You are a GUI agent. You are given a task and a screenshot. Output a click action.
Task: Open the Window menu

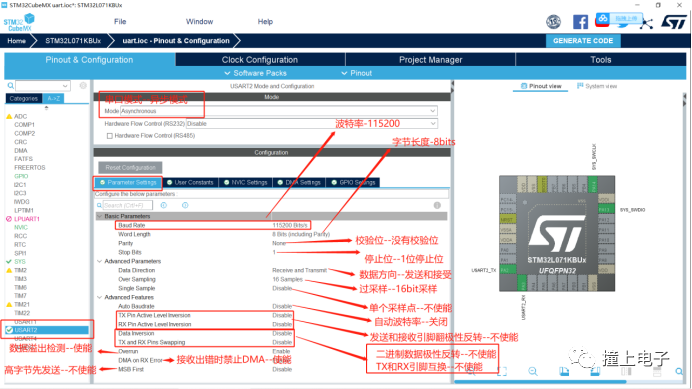click(x=199, y=22)
